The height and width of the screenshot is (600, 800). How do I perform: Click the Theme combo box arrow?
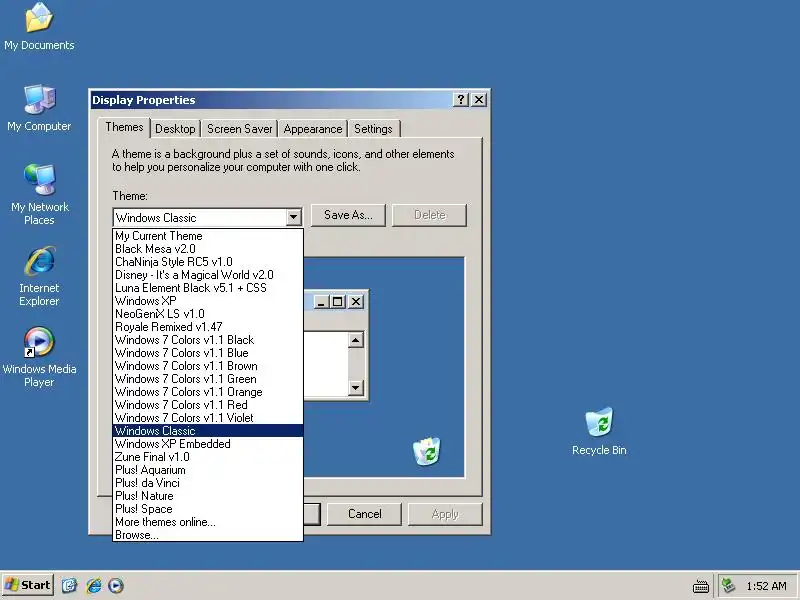point(293,217)
